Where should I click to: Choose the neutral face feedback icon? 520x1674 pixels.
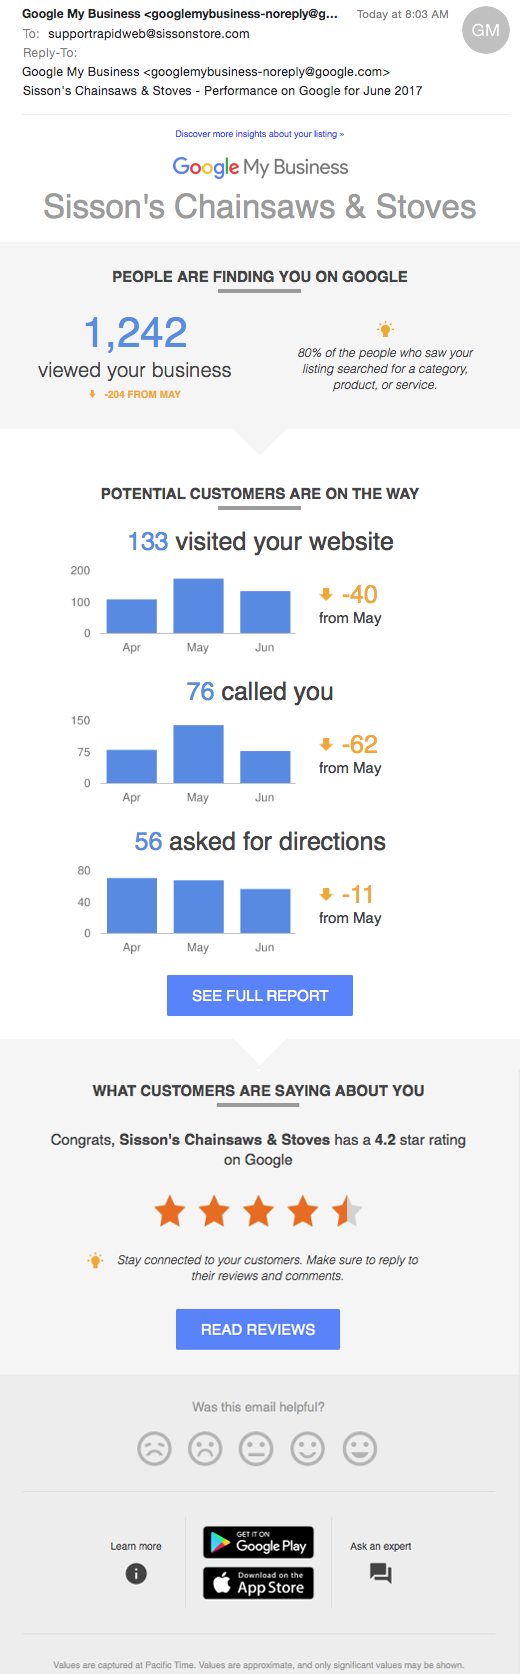coord(256,1448)
